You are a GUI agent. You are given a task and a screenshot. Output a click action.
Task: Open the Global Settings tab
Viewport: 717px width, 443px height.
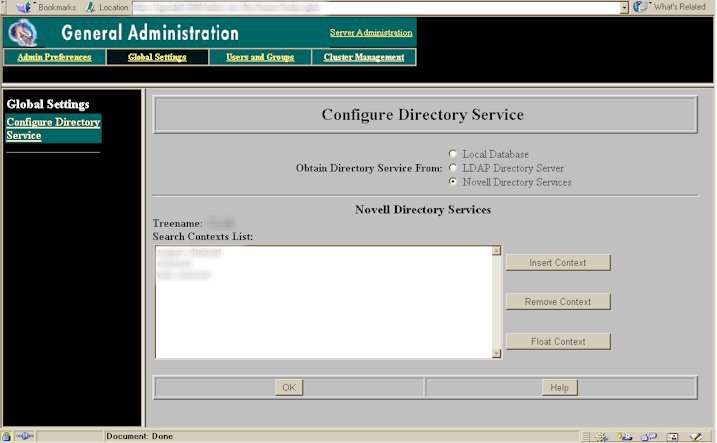coord(157,57)
